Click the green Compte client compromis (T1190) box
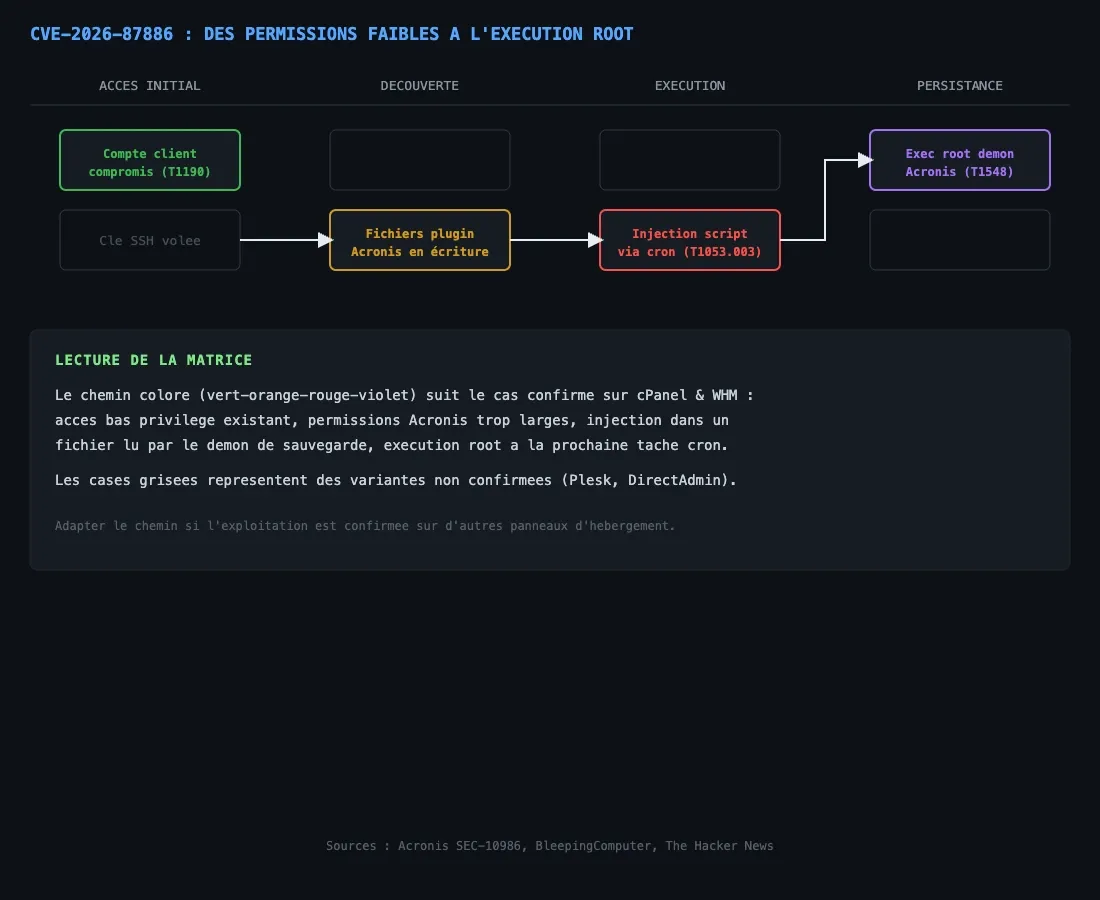The image size is (1100, 900). point(150,160)
